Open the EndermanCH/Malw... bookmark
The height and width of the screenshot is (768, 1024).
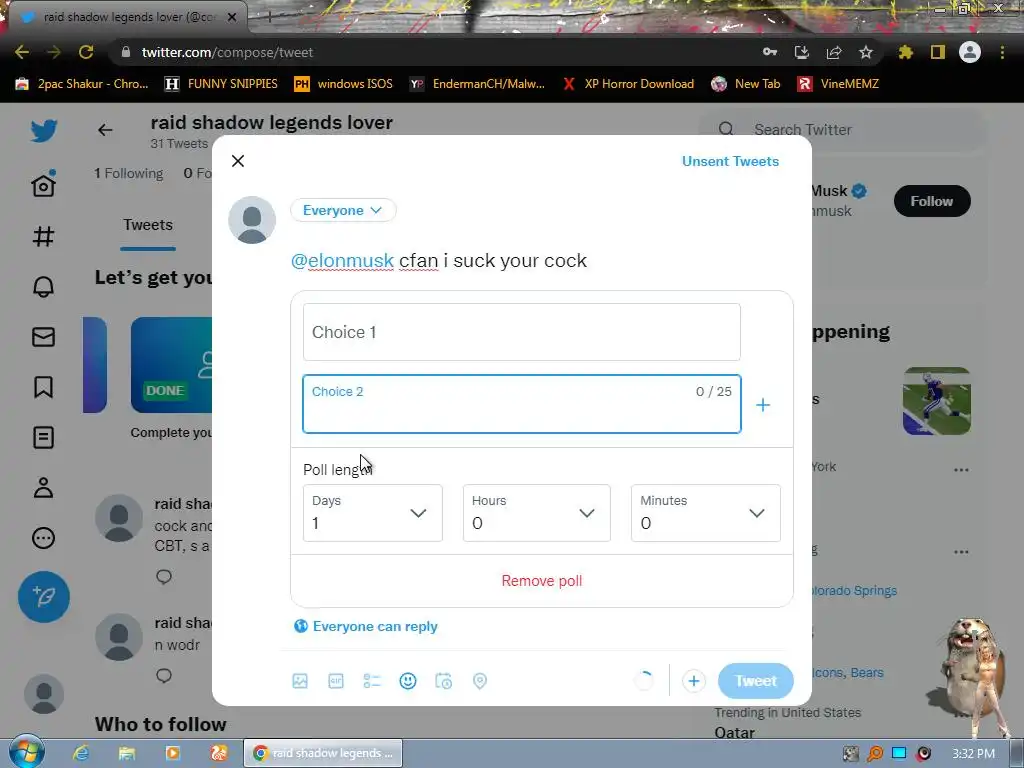477,84
